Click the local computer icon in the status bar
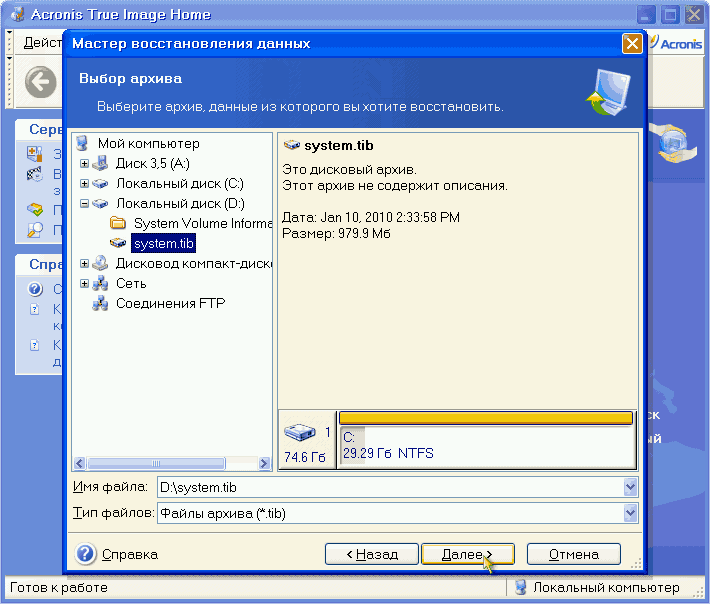 click(x=521, y=587)
